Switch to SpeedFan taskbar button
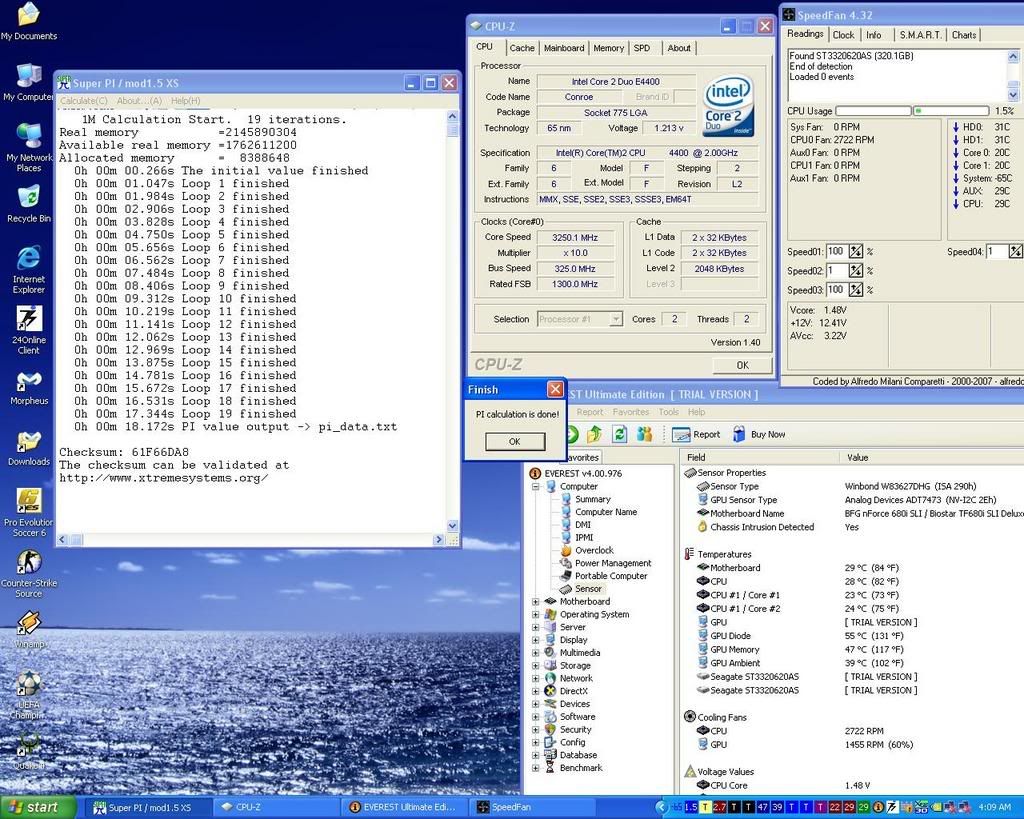This screenshot has width=1024, height=819. (x=532, y=807)
